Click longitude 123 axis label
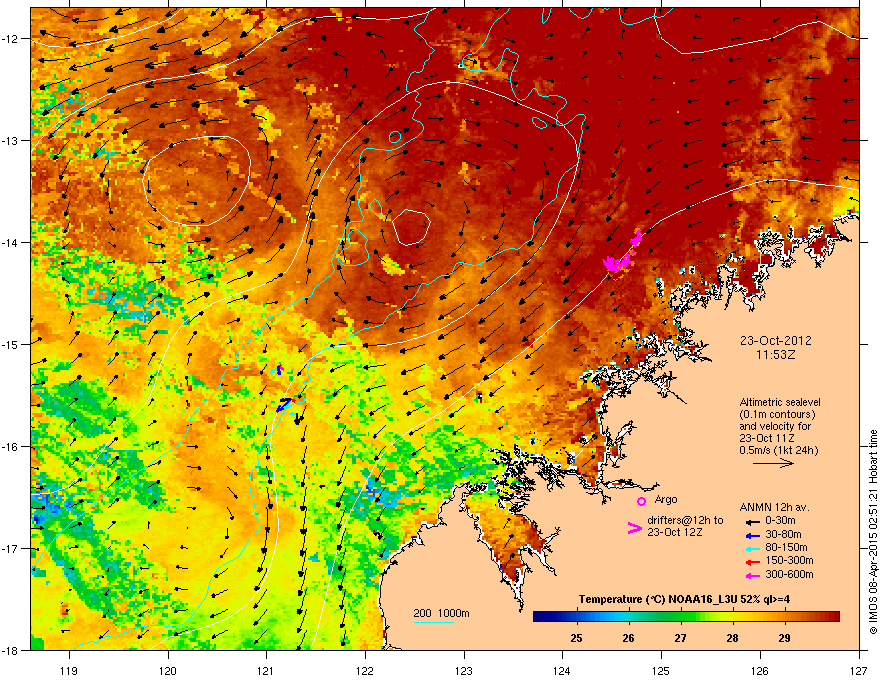This screenshot has width=880, height=680. coord(464,670)
